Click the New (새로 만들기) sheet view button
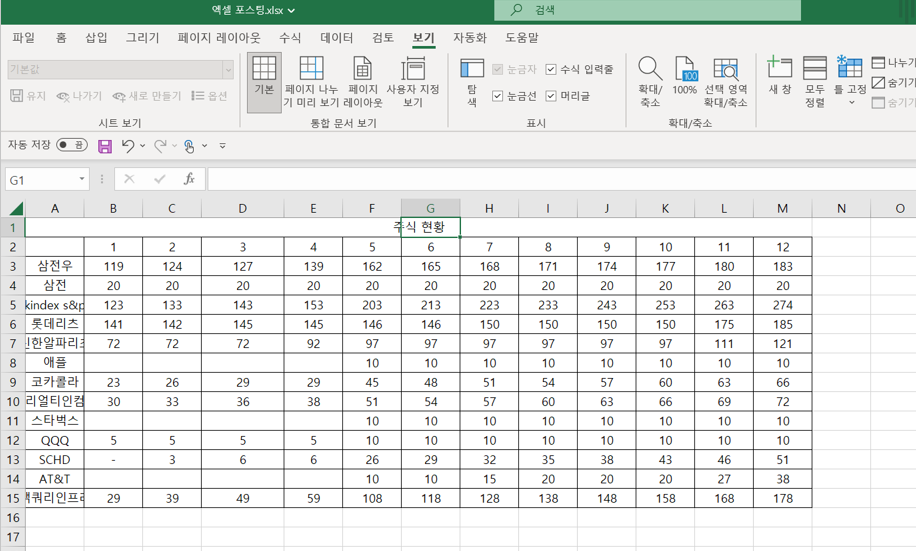The height and width of the screenshot is (551, 916). point(147,96)
